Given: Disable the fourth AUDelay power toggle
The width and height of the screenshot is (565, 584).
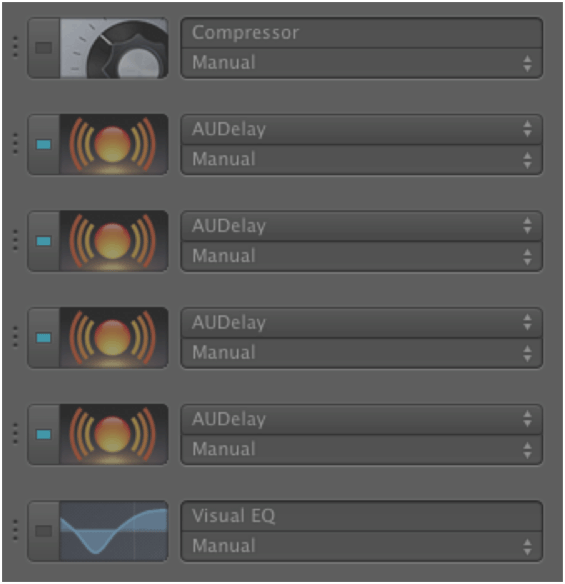Looking at the screenshot, I should 44,434.
